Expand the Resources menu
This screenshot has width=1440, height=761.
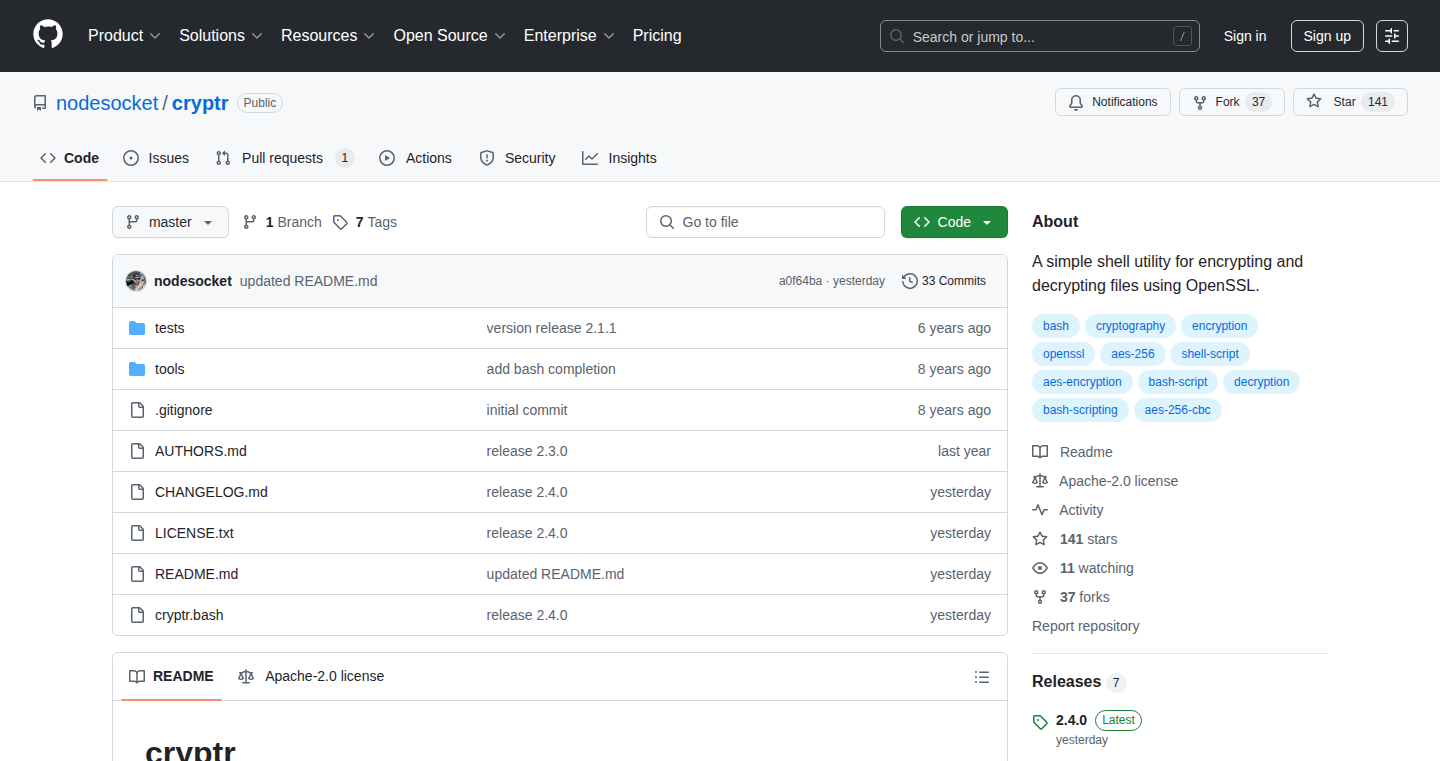tap(328, 36)
